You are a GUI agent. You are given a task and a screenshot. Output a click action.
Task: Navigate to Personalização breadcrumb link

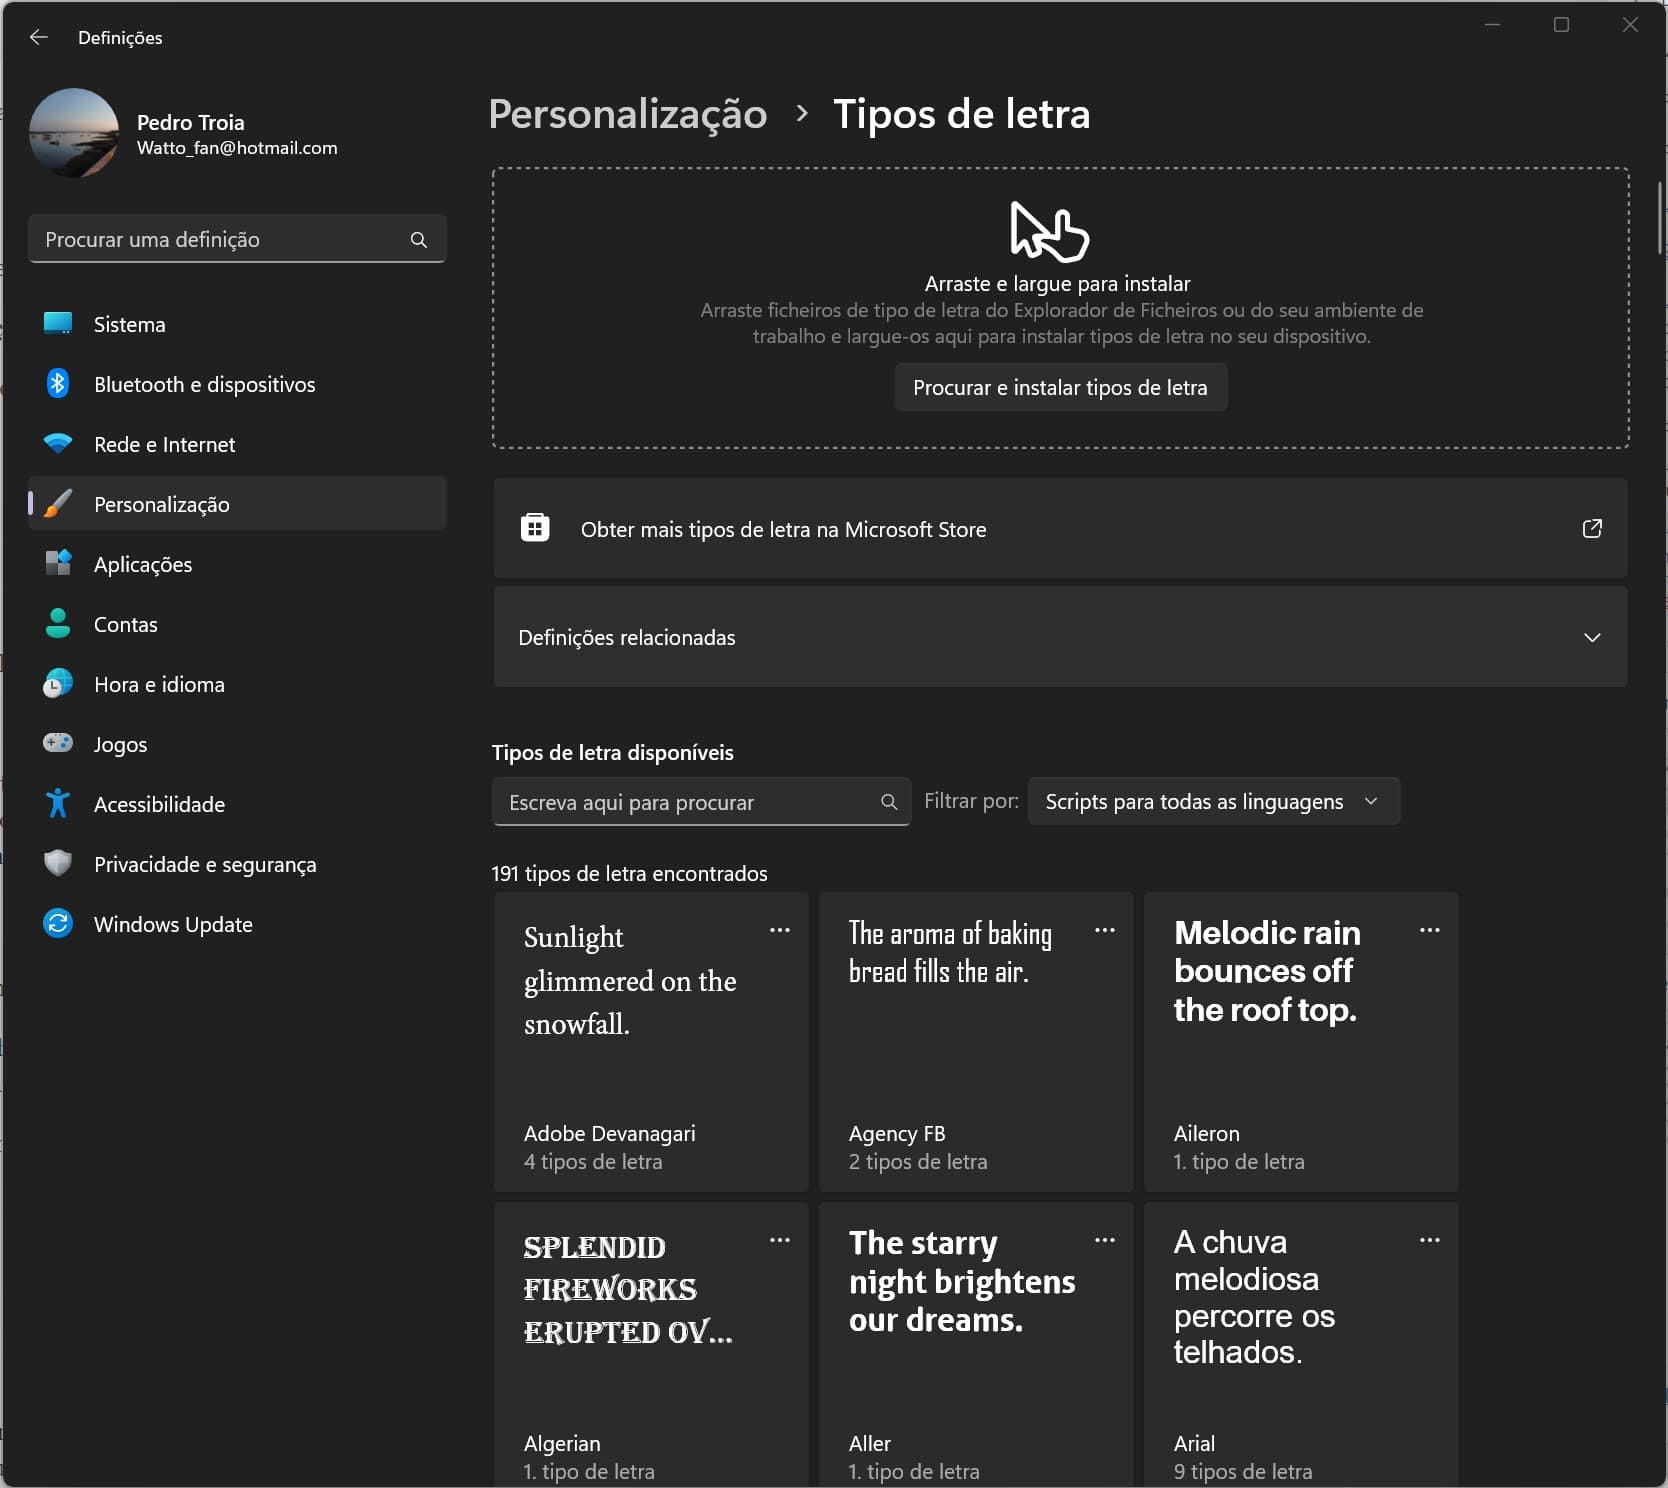627,114
